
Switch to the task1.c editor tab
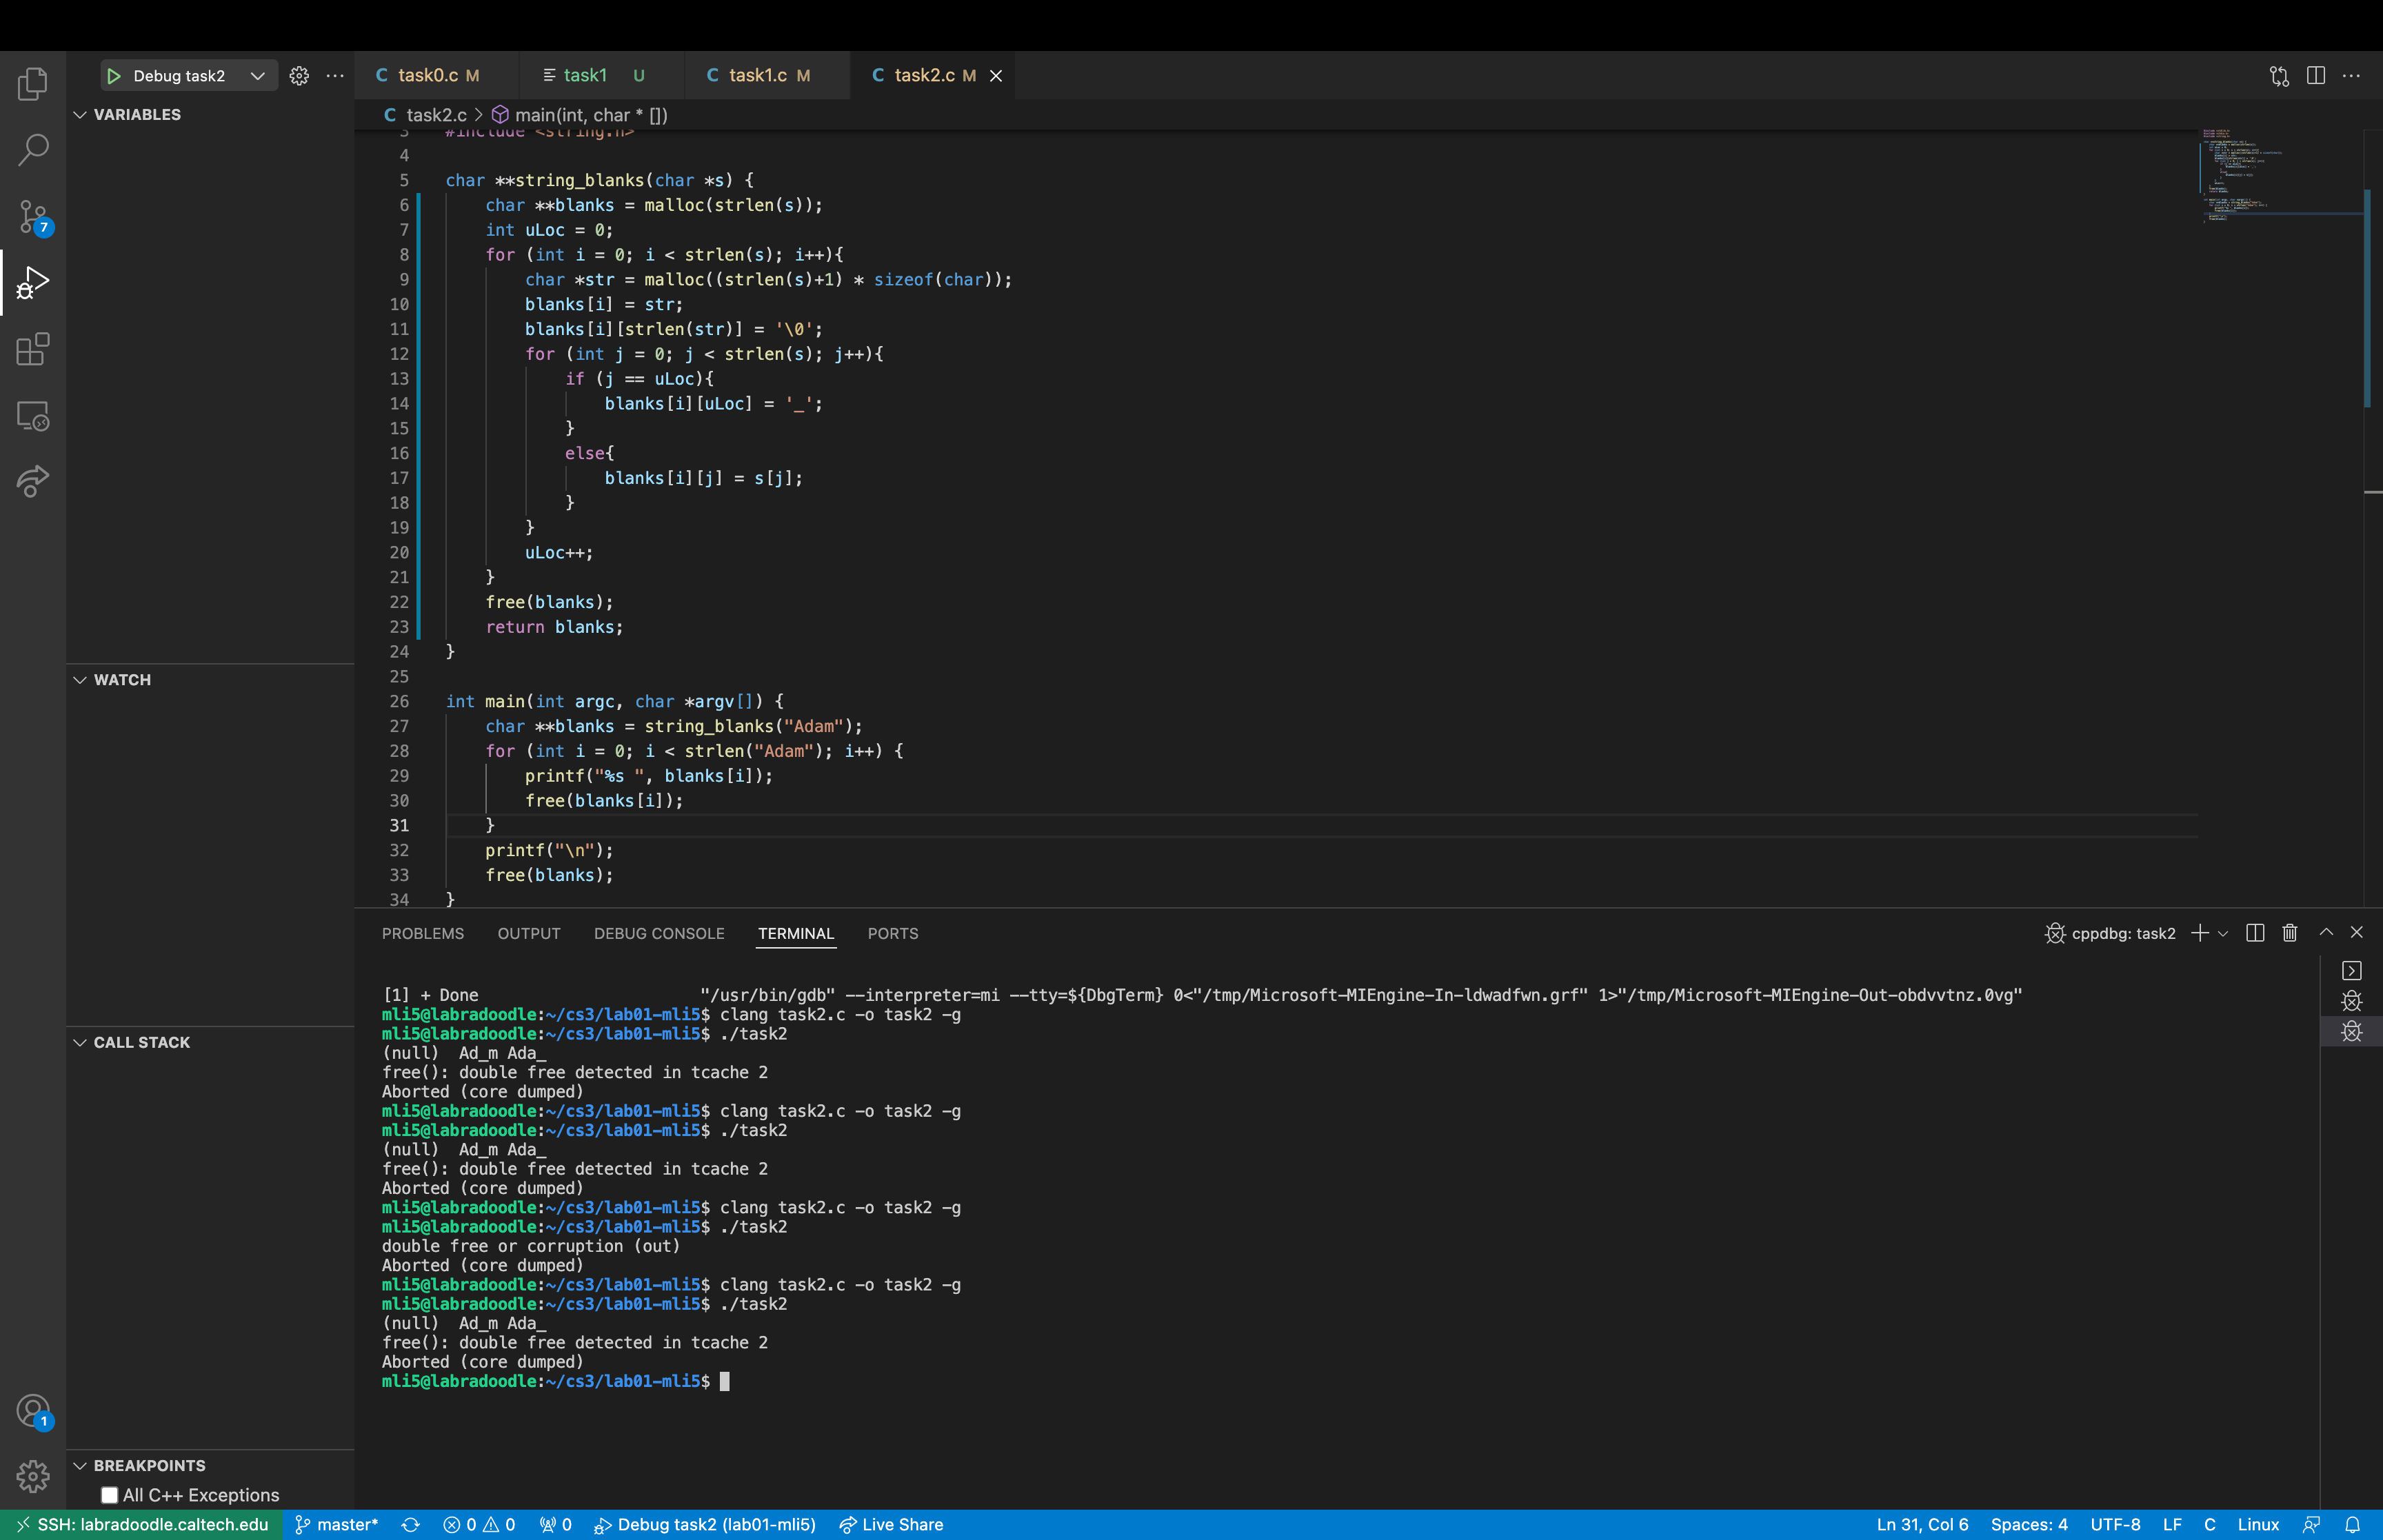757,76
